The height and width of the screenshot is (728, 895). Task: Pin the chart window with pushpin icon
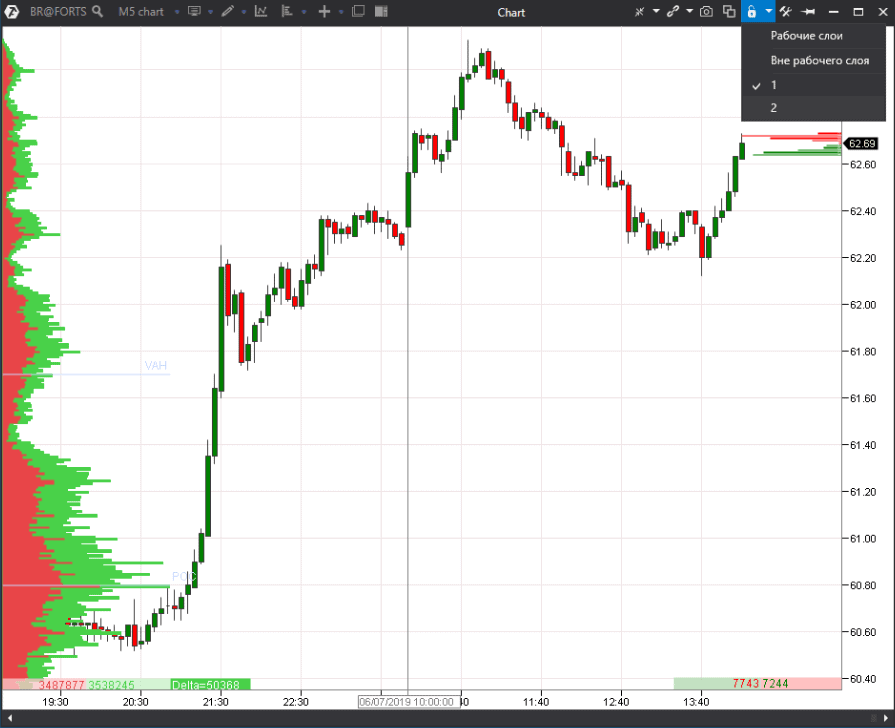point(809,12)
